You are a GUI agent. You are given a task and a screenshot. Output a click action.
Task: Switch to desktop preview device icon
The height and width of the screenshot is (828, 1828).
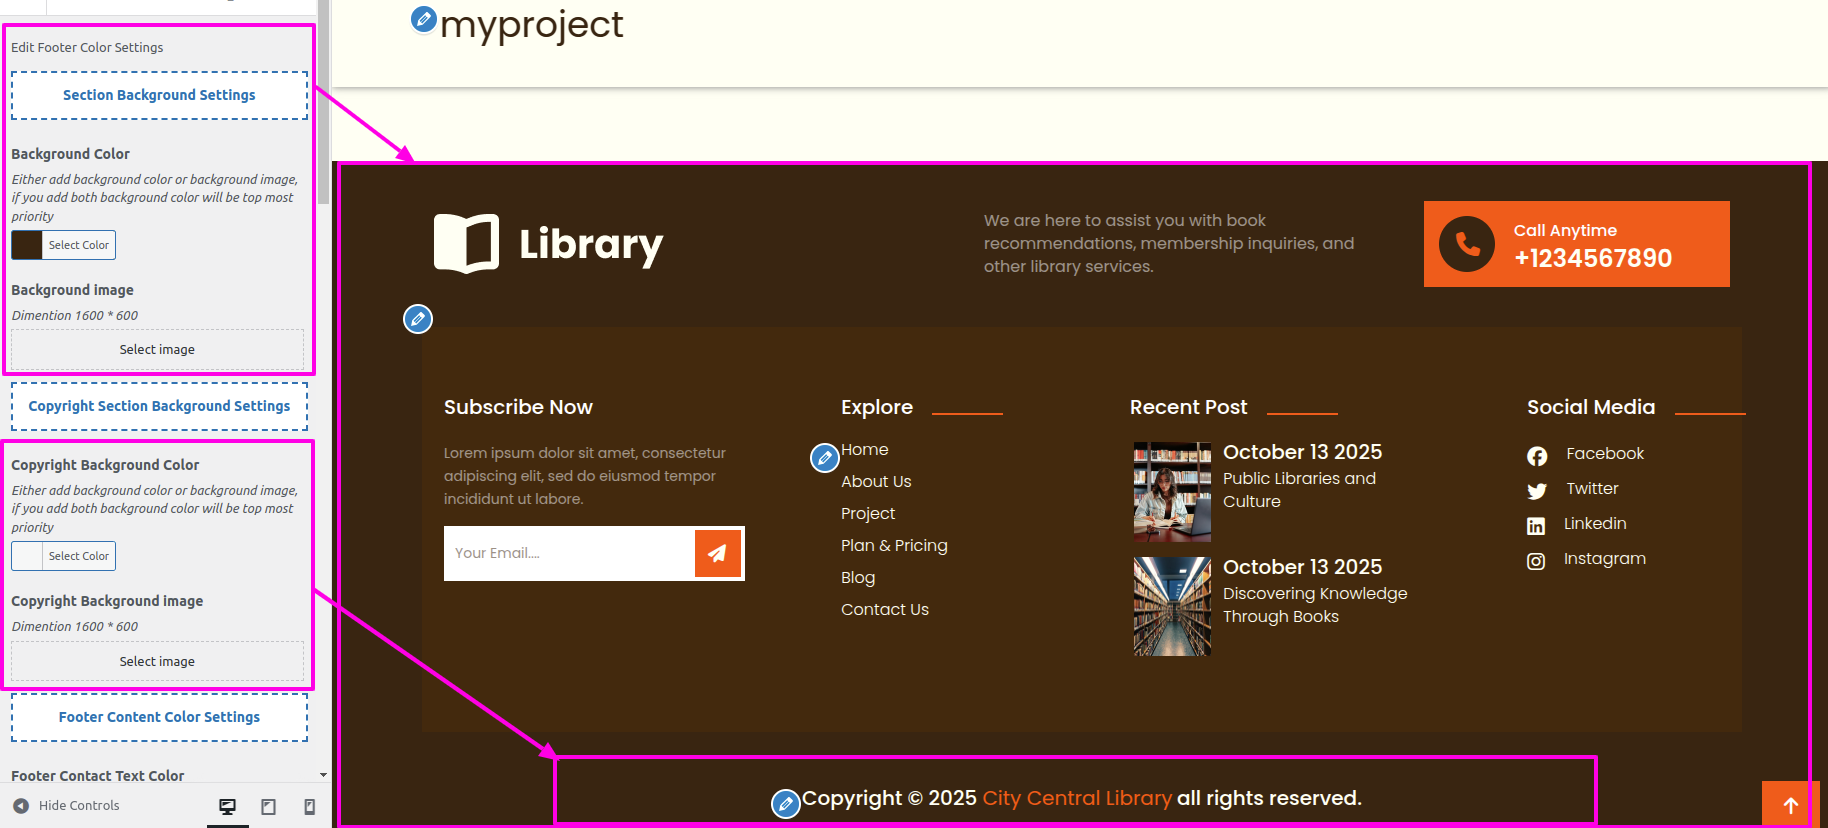pos(228,806)
